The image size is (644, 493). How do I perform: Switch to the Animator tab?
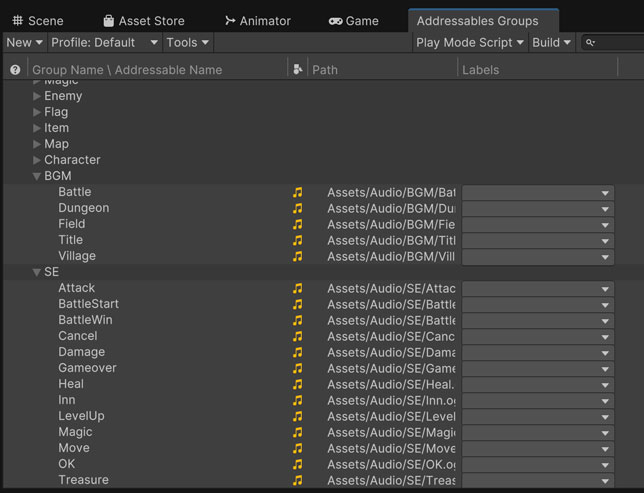[258, 21]
